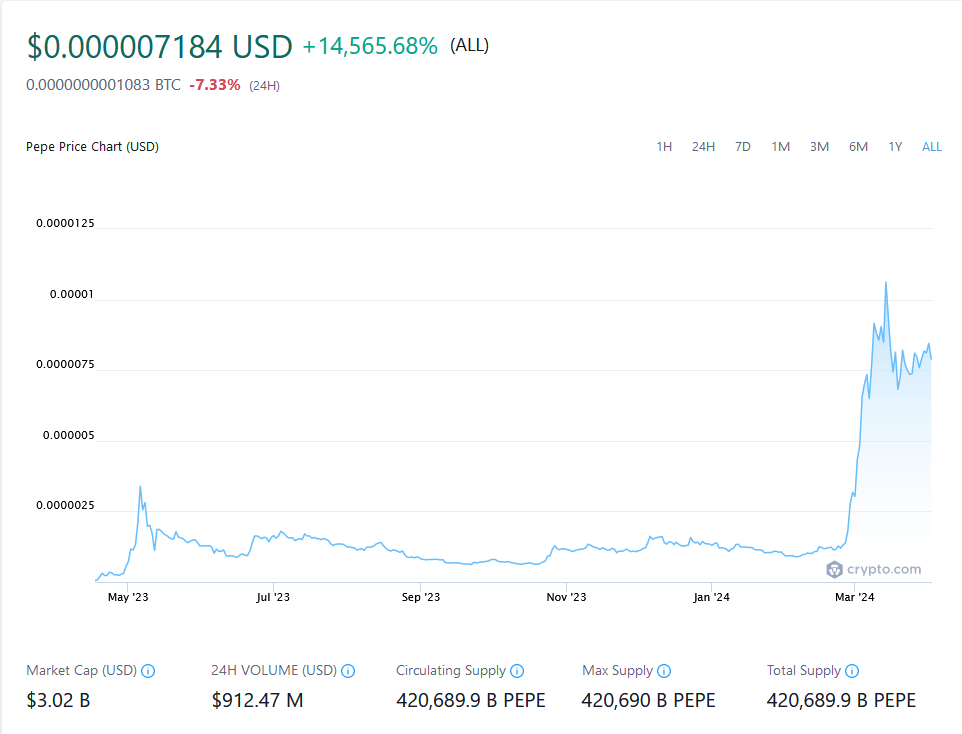Click the -7.33% BTC change value
962x734 pixels.
point(215,85)
